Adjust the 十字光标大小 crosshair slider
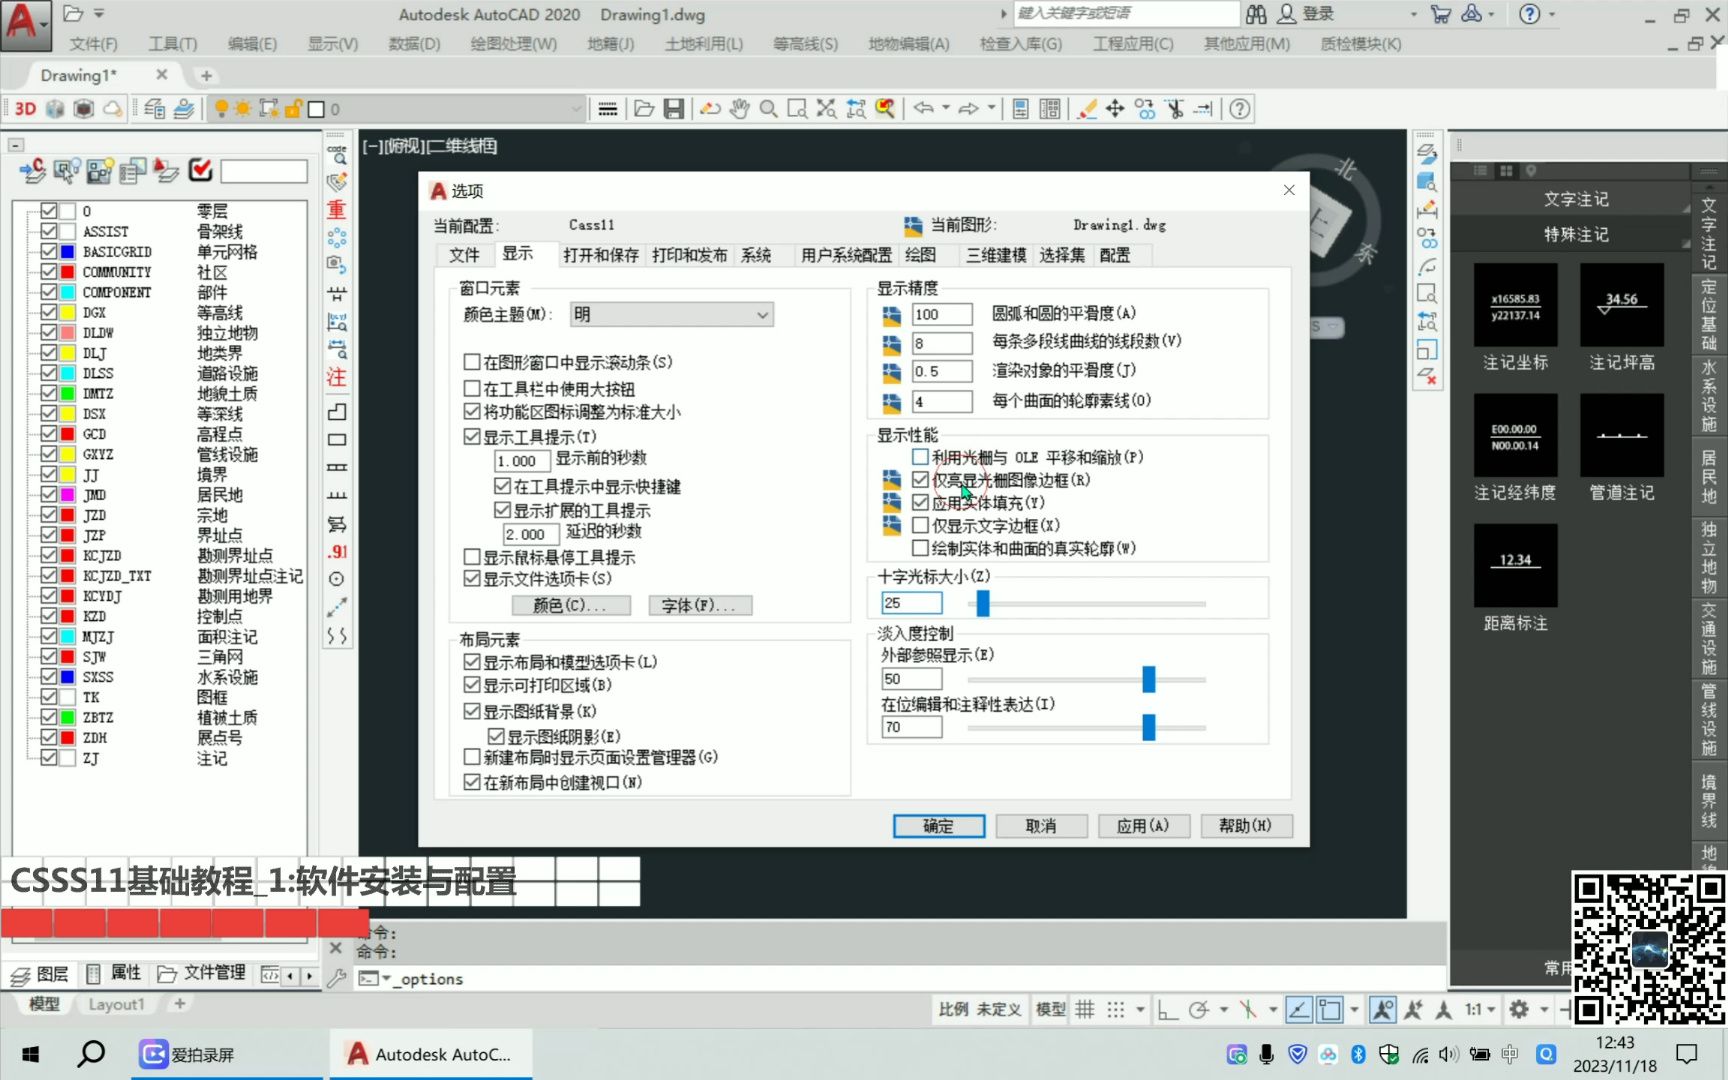The image size is (1728, 1080). point(981,603)
